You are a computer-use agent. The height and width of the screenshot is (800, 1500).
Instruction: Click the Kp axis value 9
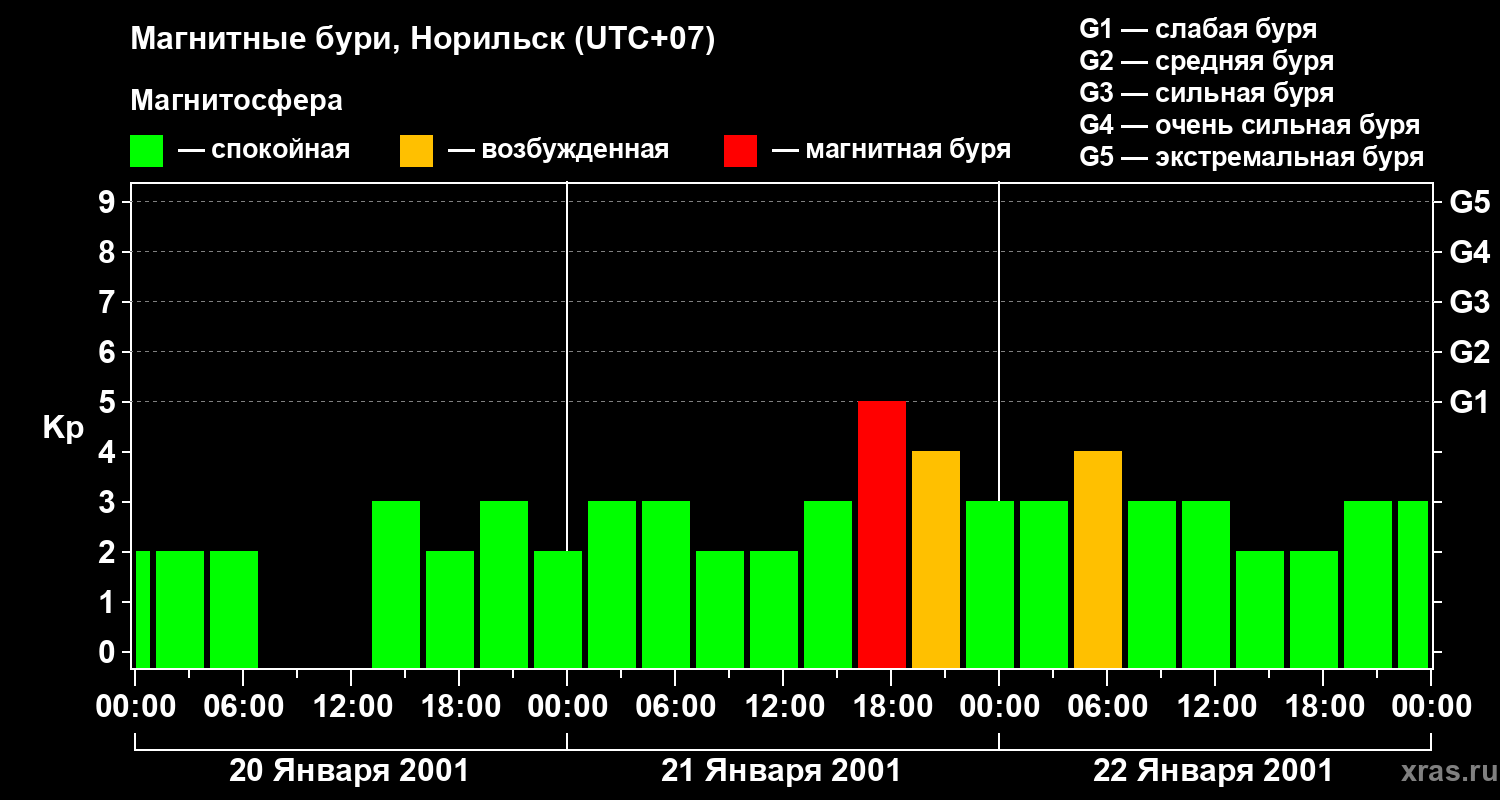point(109,203)
